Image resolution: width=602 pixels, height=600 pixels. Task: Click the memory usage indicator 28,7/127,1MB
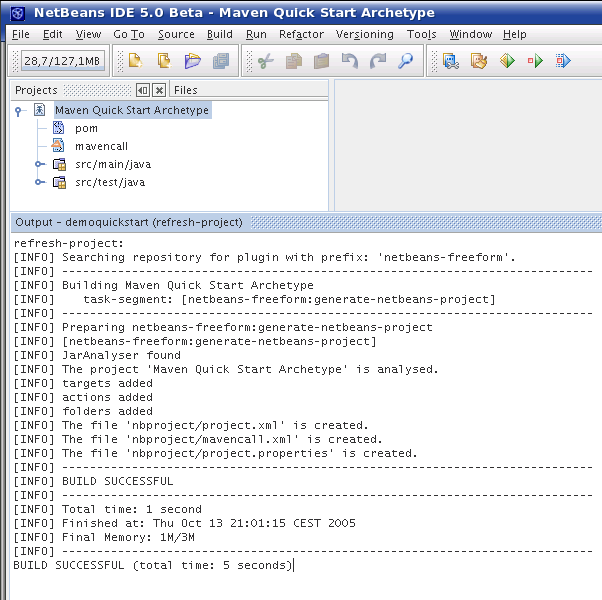[62, 61]
